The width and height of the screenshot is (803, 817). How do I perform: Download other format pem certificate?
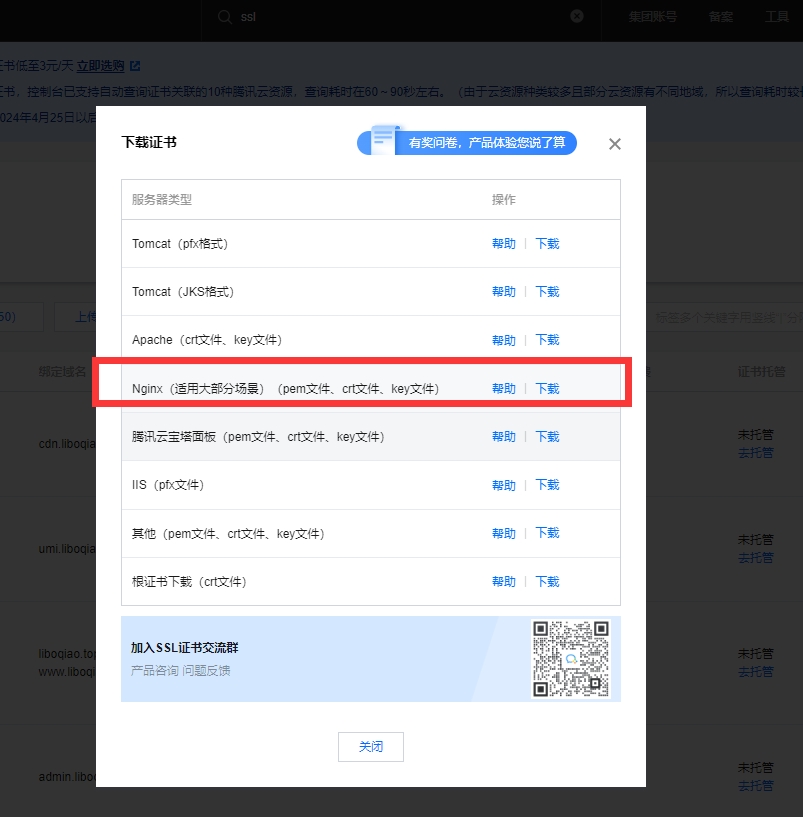click(x=547, y=533)
